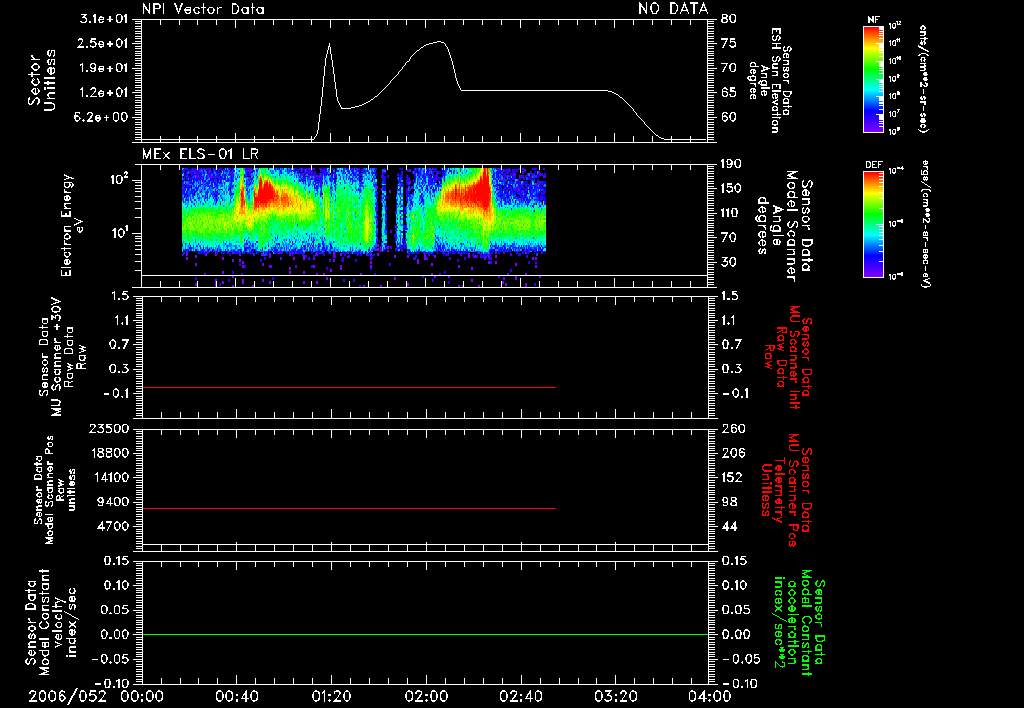Click the green 'Model Constant acceleration' label
The height and width of the screenshot is (708, 1024).
coord(800,623)
